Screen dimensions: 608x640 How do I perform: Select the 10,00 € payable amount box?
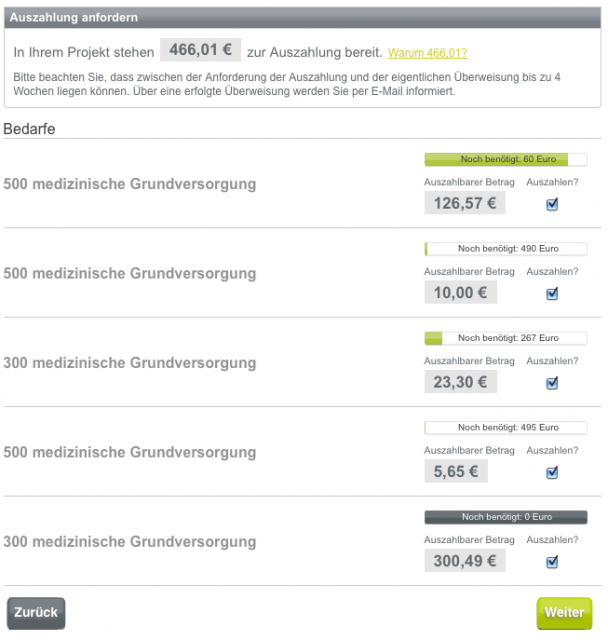pos(465,293)
